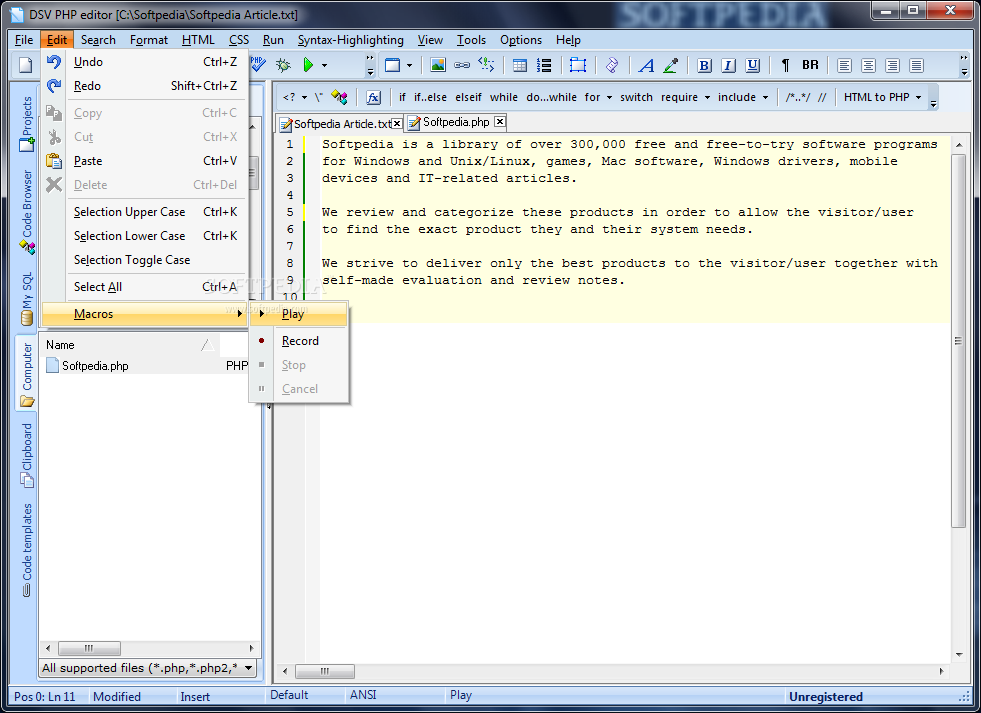Select Redo in the Edit menu
The height and width of the screenshot is (713, 981).
pyautogui.click(x=145, y=86)
